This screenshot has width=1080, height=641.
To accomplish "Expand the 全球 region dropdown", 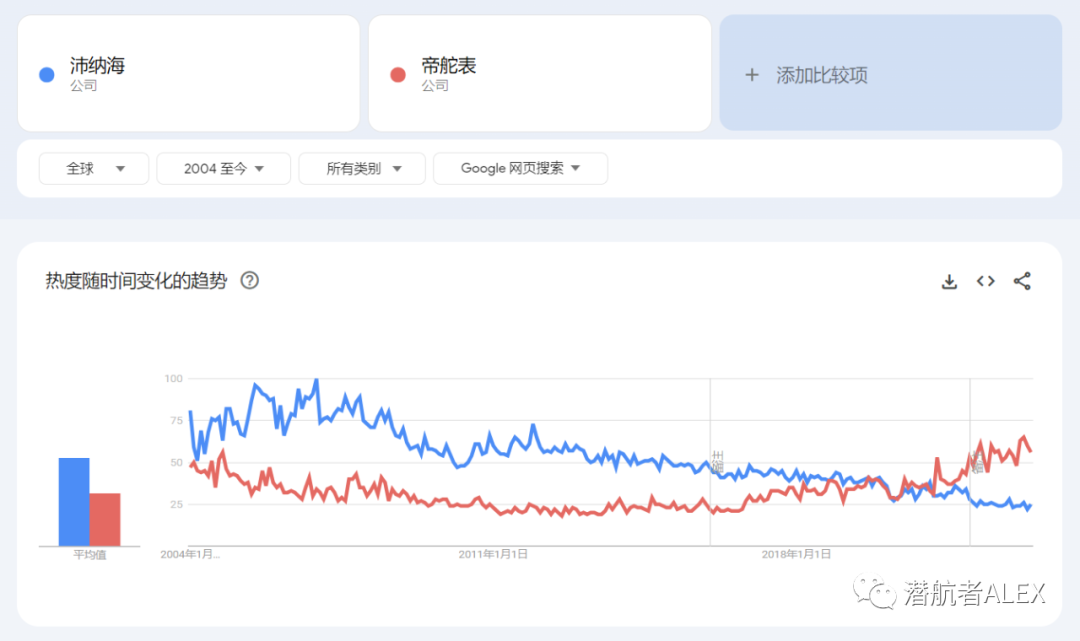I will tap(94, 169).
